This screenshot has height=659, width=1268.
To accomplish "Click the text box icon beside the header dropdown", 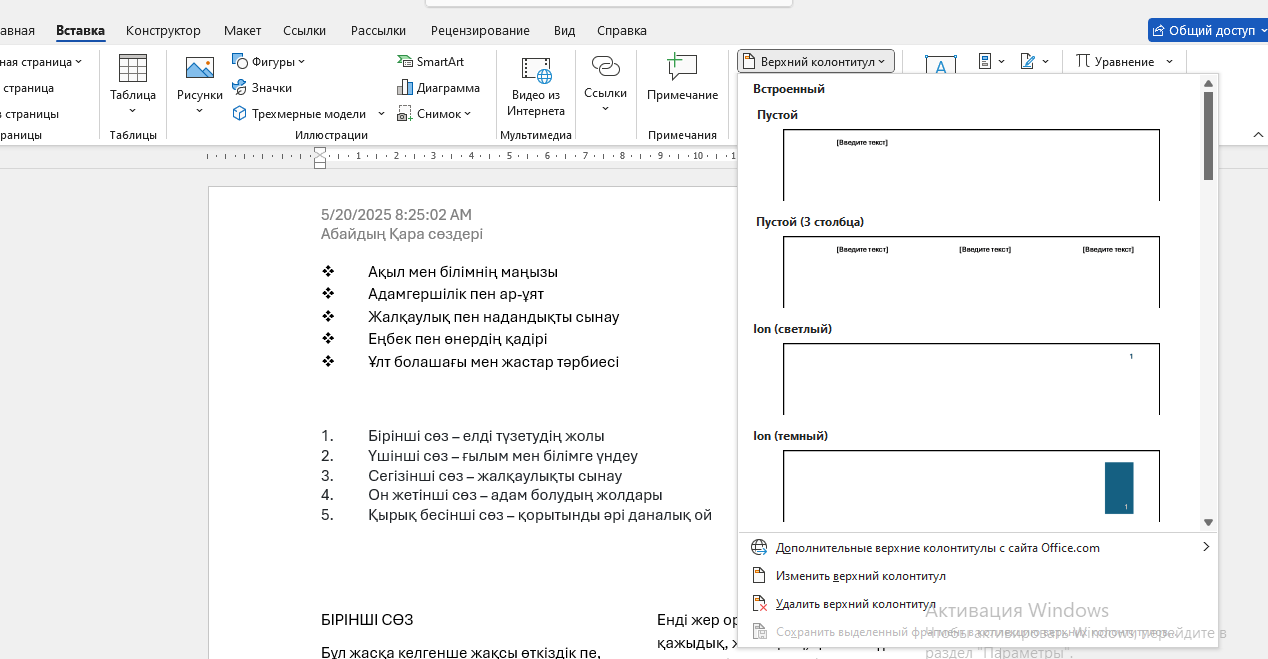I will [x=940, y=66].
